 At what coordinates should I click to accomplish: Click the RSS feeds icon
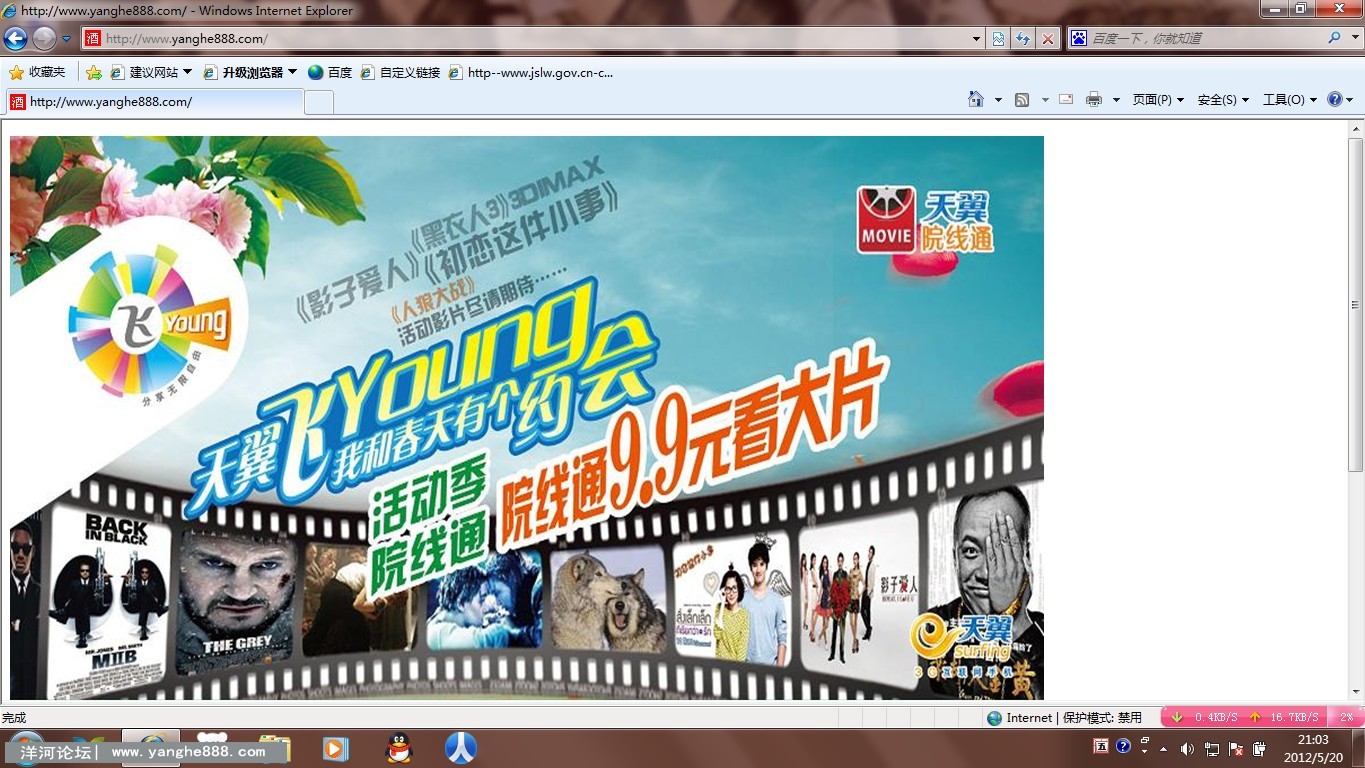1022,100
